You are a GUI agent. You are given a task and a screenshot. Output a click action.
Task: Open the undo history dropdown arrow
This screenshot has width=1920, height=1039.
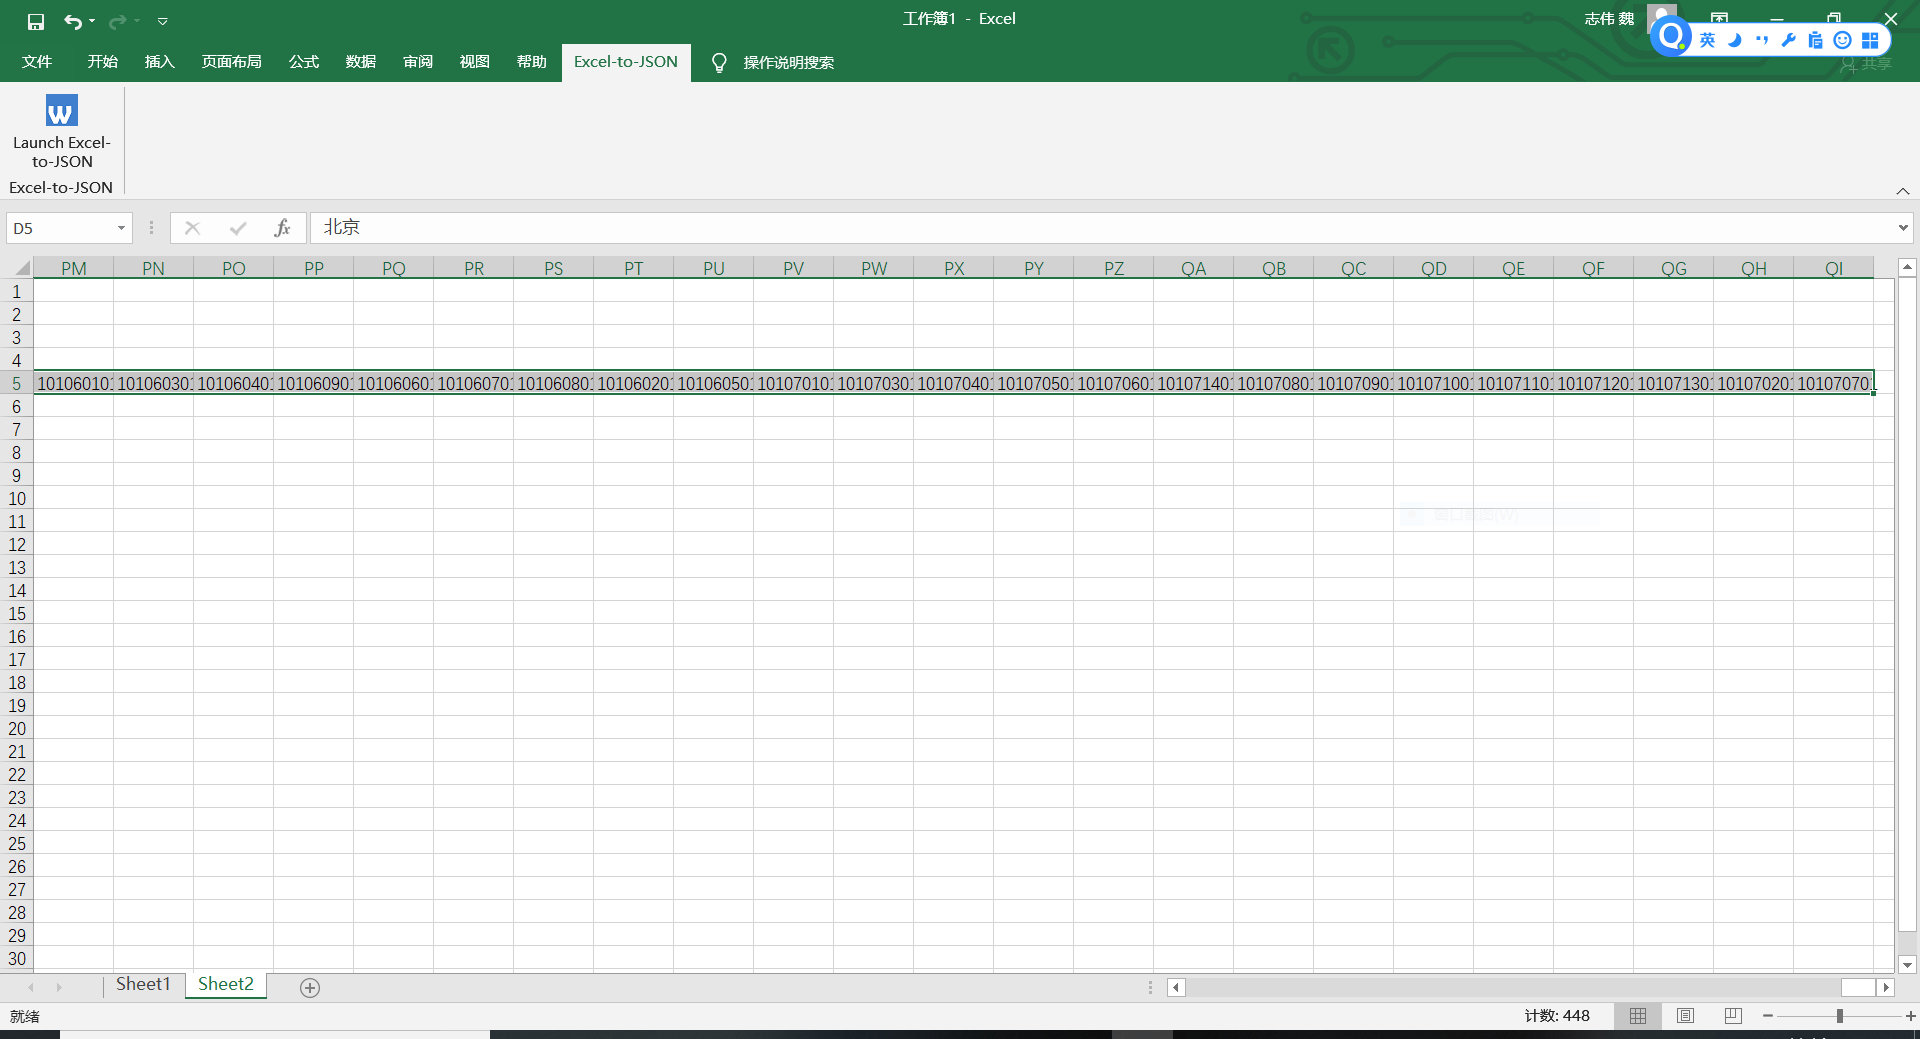point(92,21)
